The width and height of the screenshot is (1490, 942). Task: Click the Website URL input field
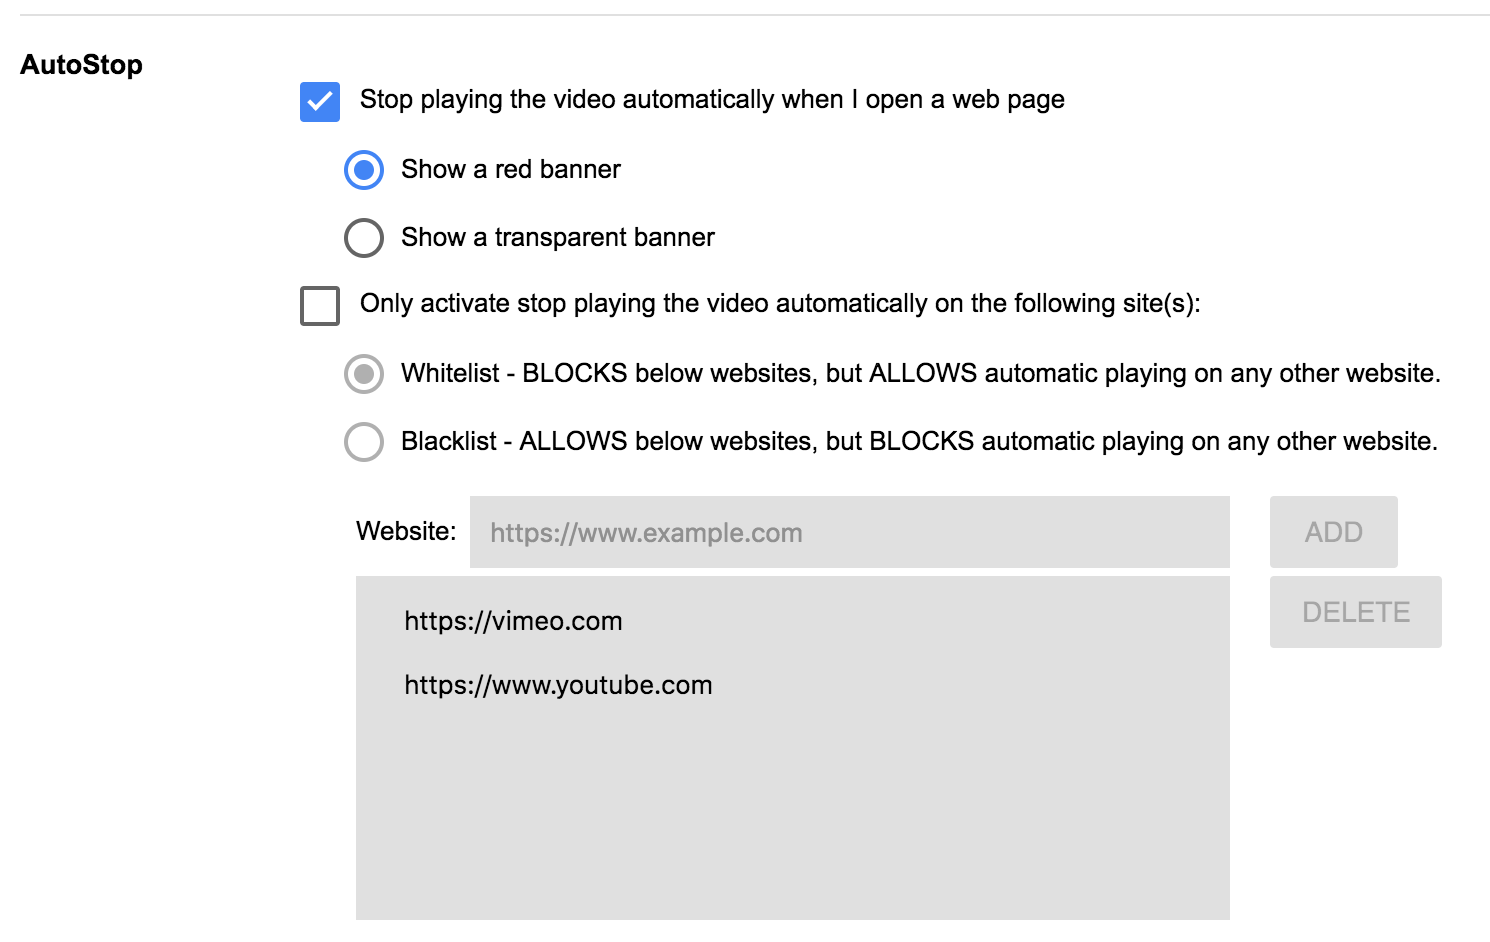[x=850, y=532]
